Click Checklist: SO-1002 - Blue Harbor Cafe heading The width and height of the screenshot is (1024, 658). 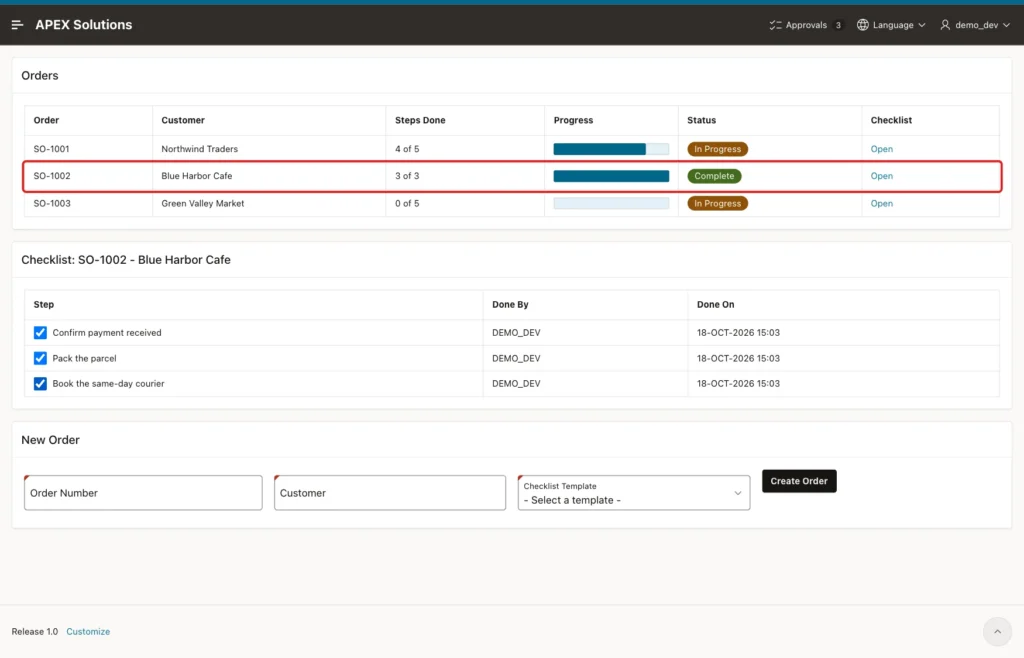coord(126,260)
